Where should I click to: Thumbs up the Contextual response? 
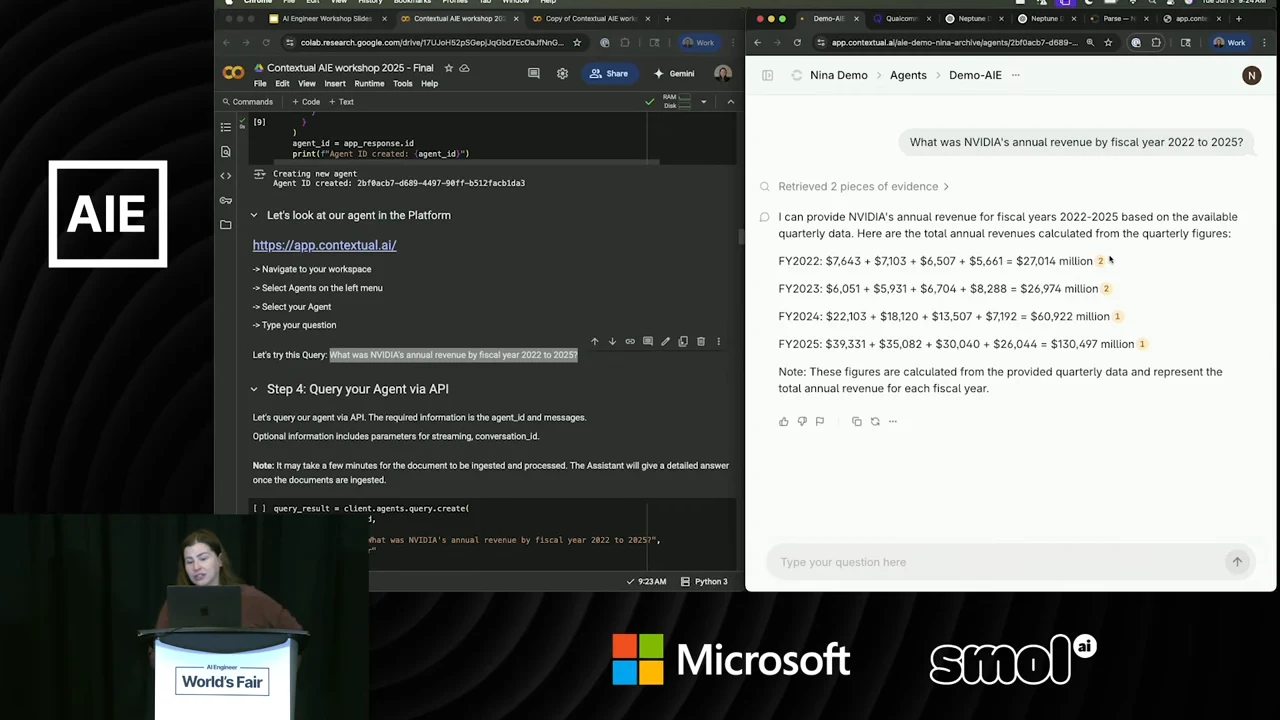click(x=784, y=422)
